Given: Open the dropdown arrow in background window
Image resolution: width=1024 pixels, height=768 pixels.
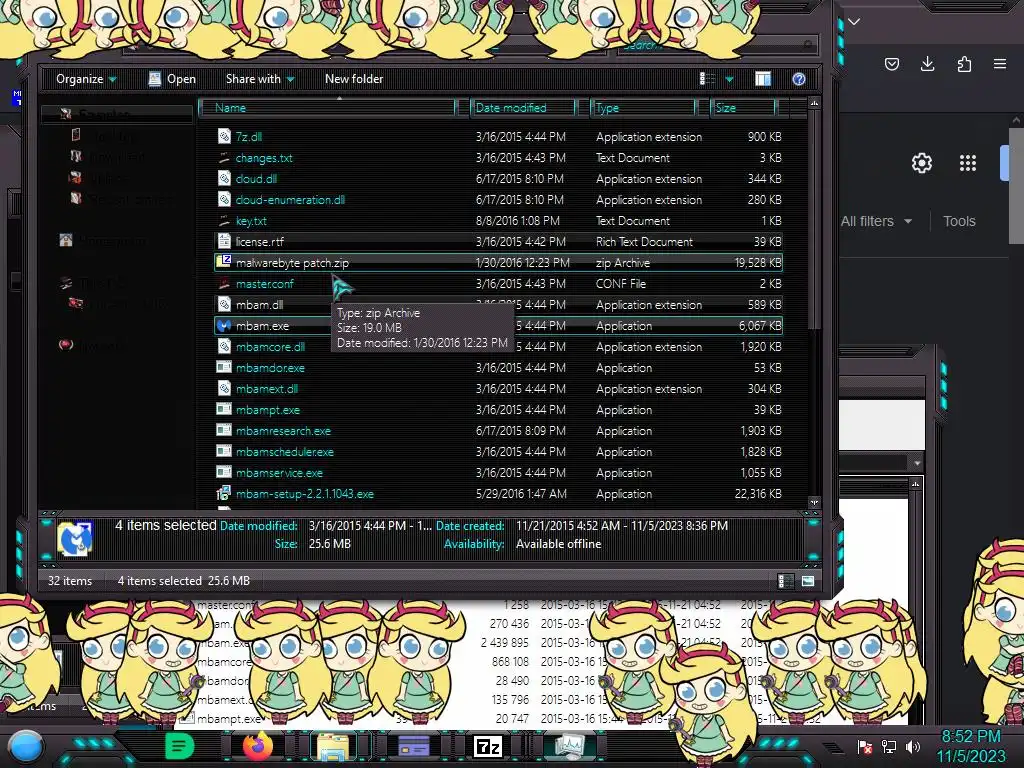Looking at the screenshot, I should (x=917, y=463).
